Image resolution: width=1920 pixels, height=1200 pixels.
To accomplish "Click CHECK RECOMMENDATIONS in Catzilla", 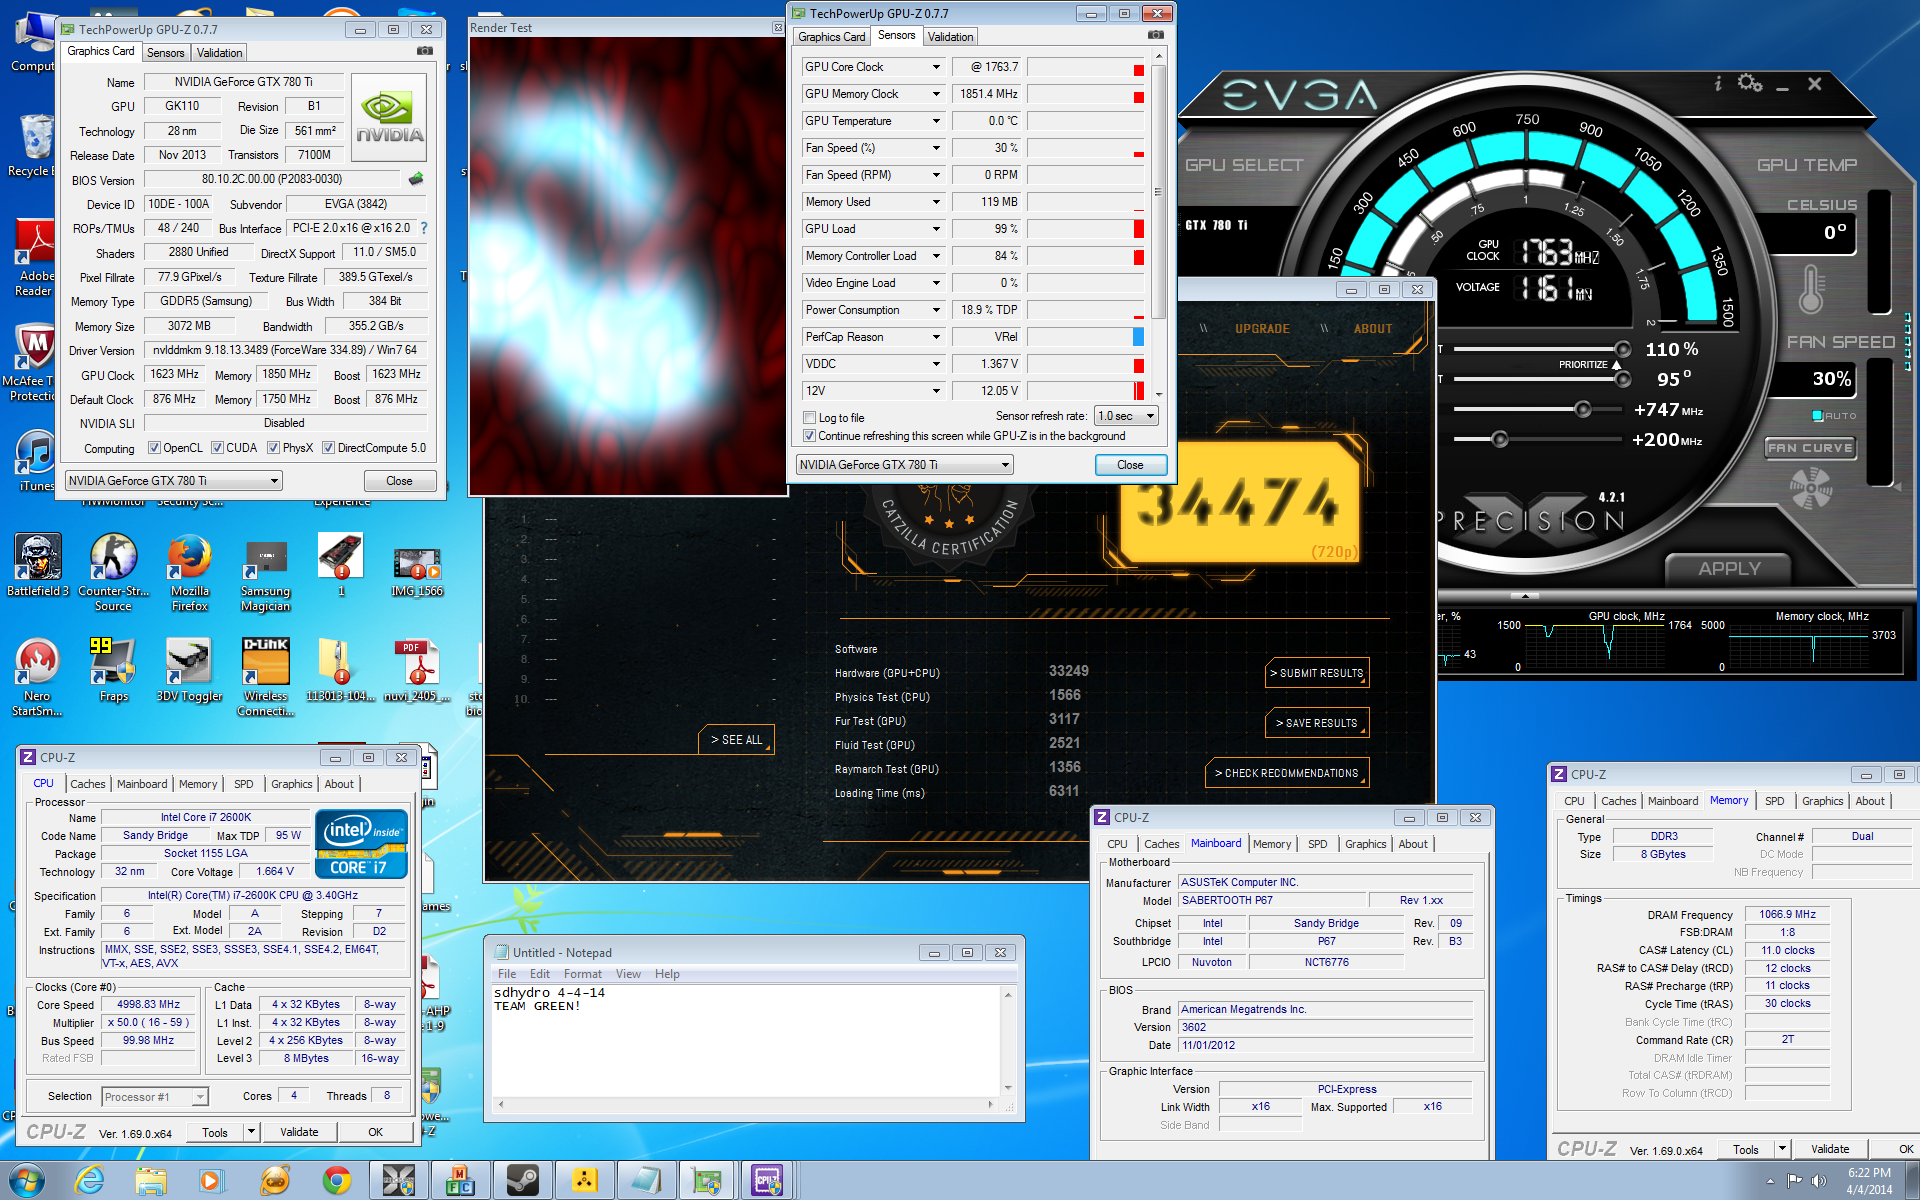I will coord(1287,773).
